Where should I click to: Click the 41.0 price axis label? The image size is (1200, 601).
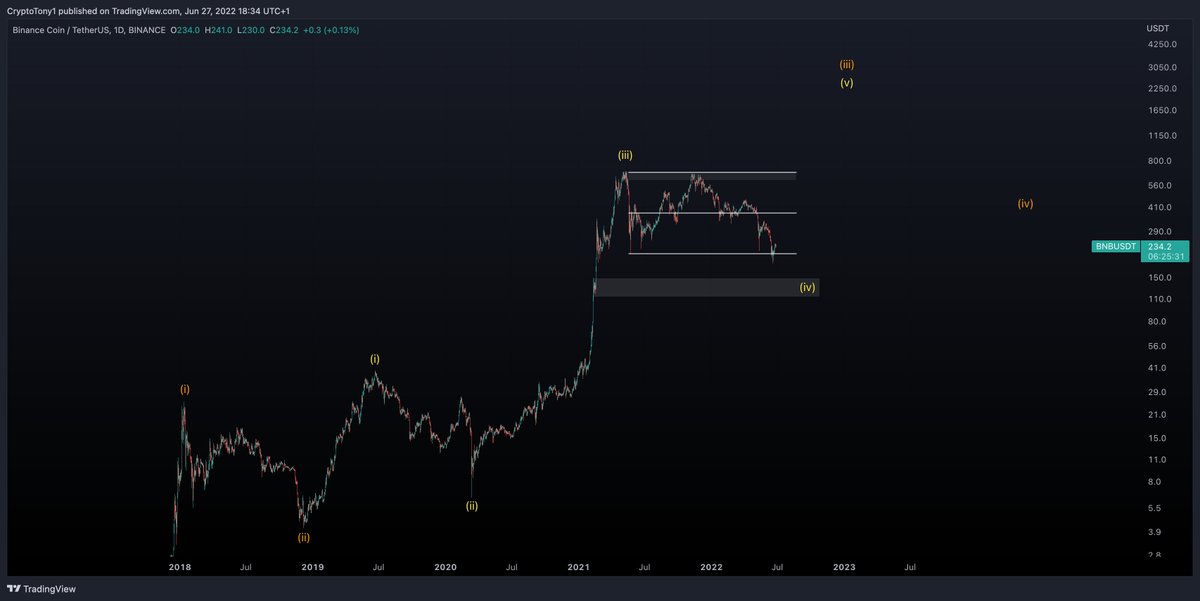[1158, 369]
